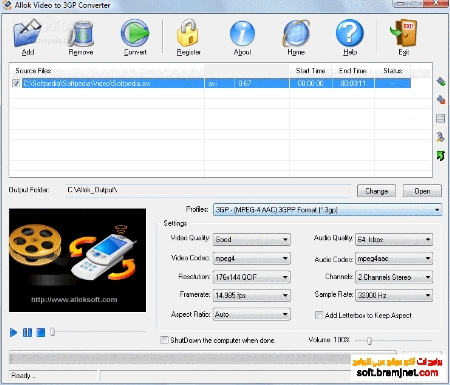Open the Framerate dropdown
The width and height of the screenshot is (450, 385).
coord(252,295)
